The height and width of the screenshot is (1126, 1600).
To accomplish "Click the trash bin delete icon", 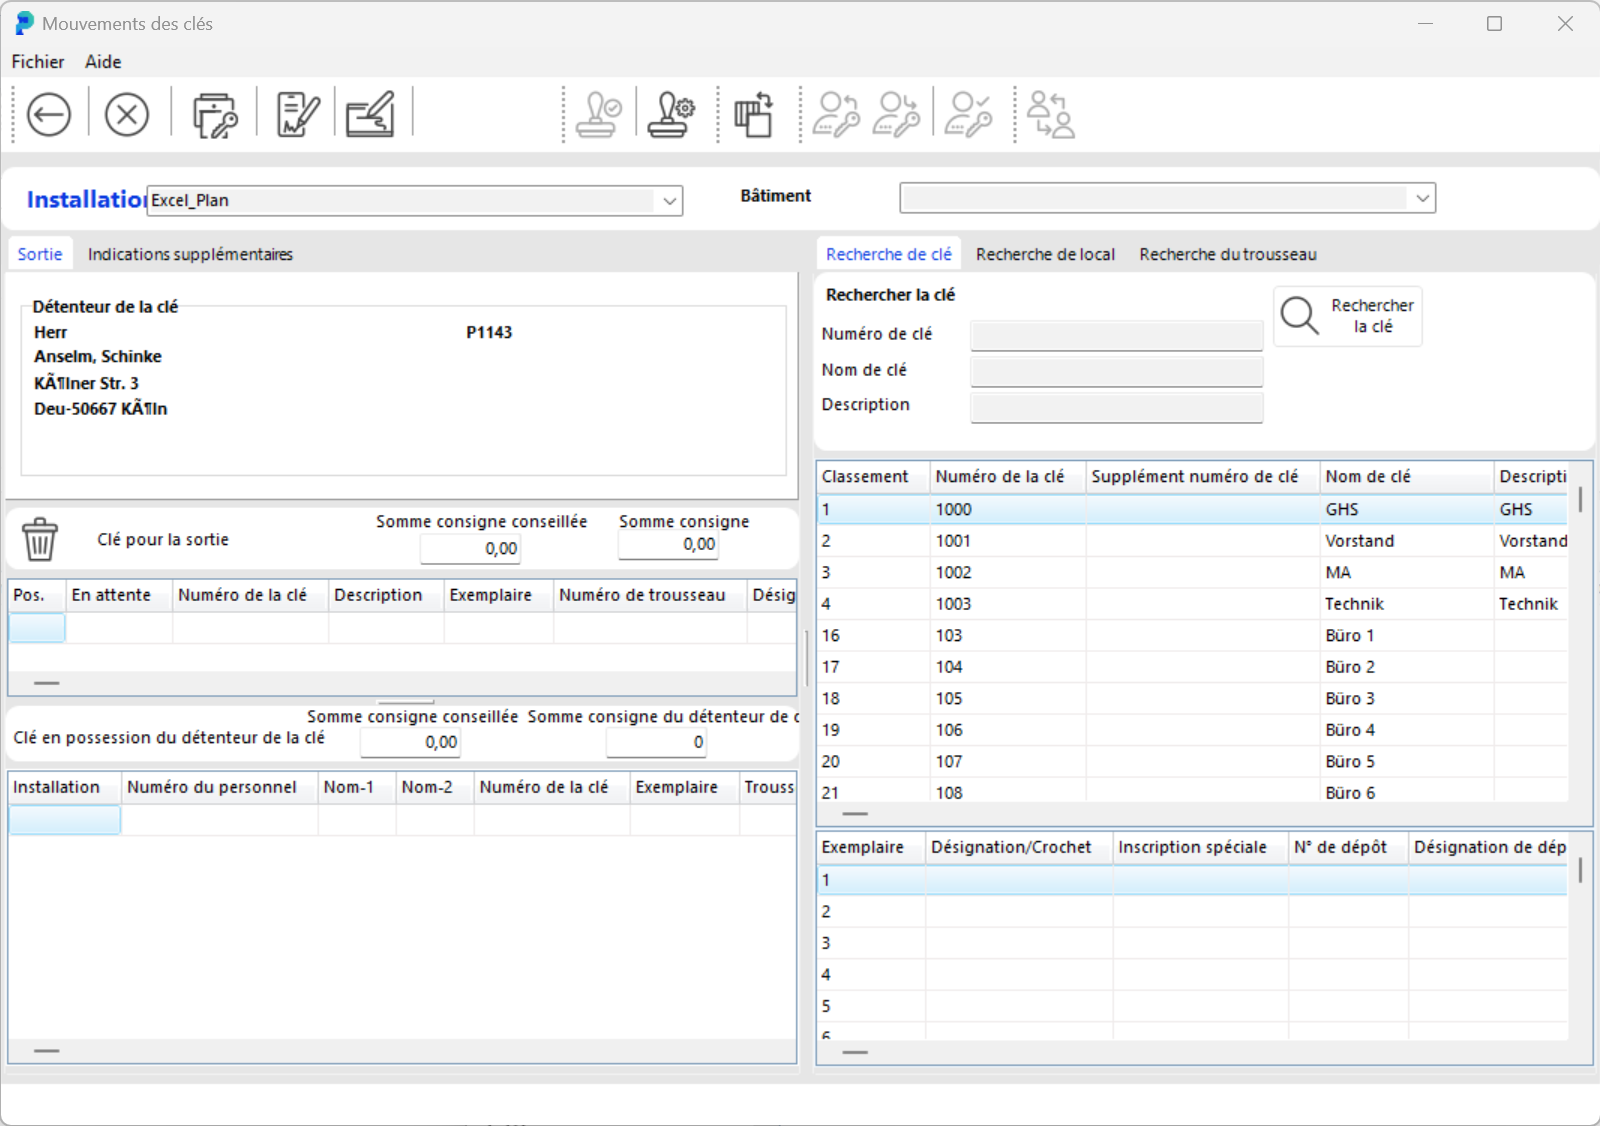I will tap(40, 539).
